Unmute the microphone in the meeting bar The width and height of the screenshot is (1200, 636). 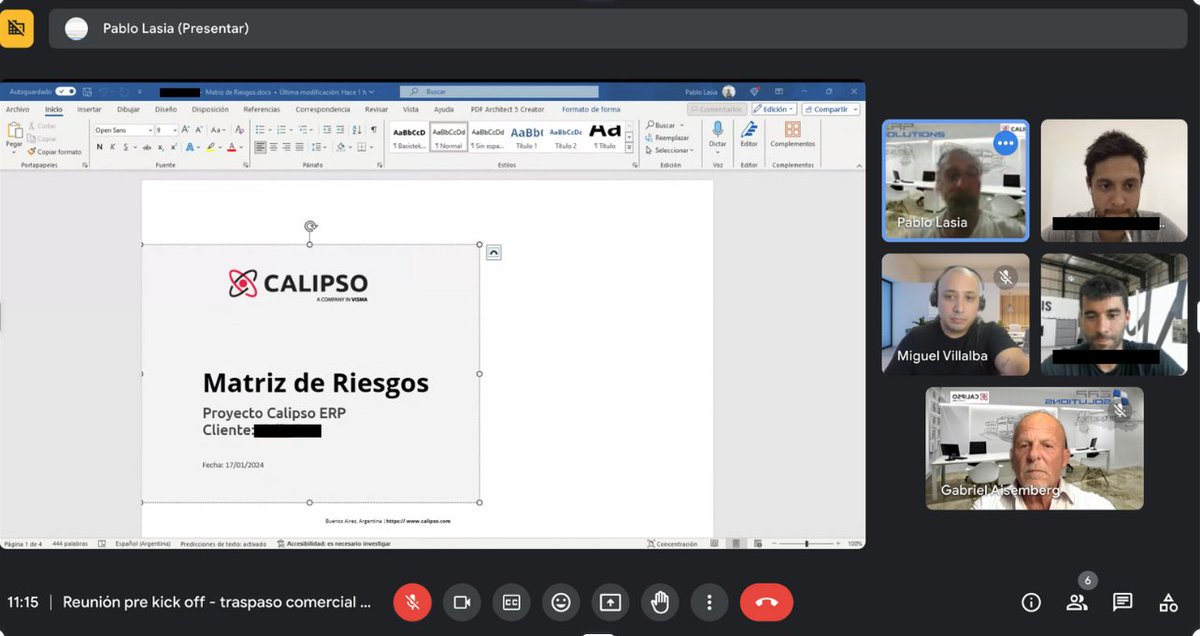coord(411,602)
